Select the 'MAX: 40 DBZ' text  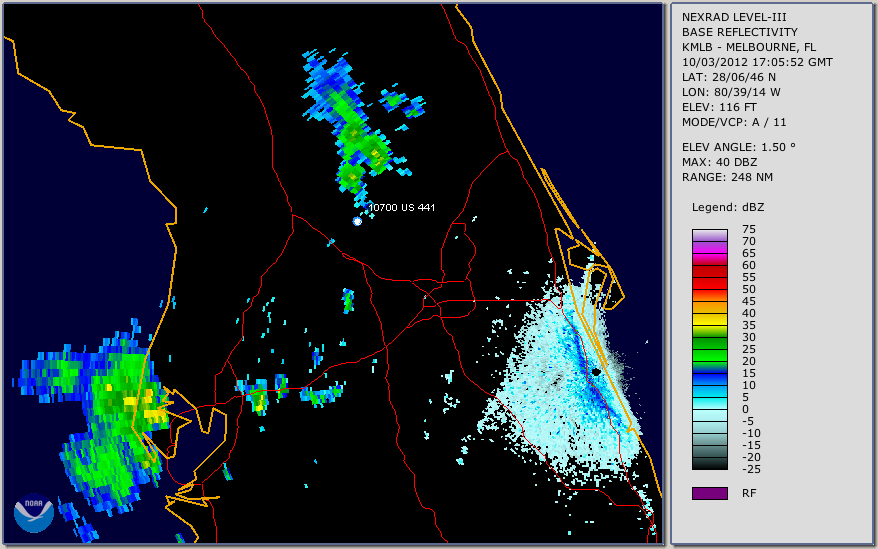(x=719, y=162)
